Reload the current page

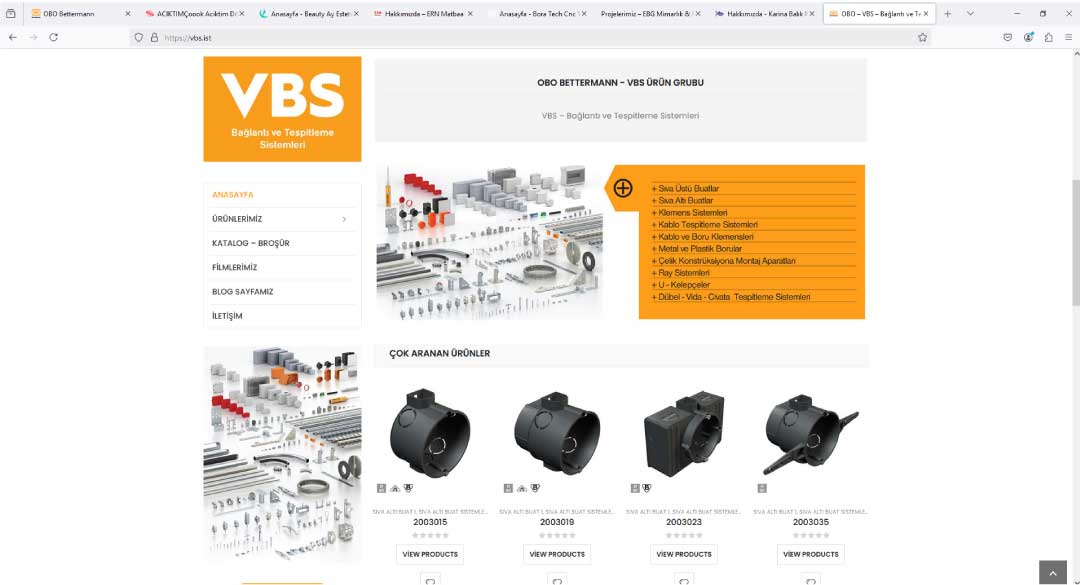point(53,37)
